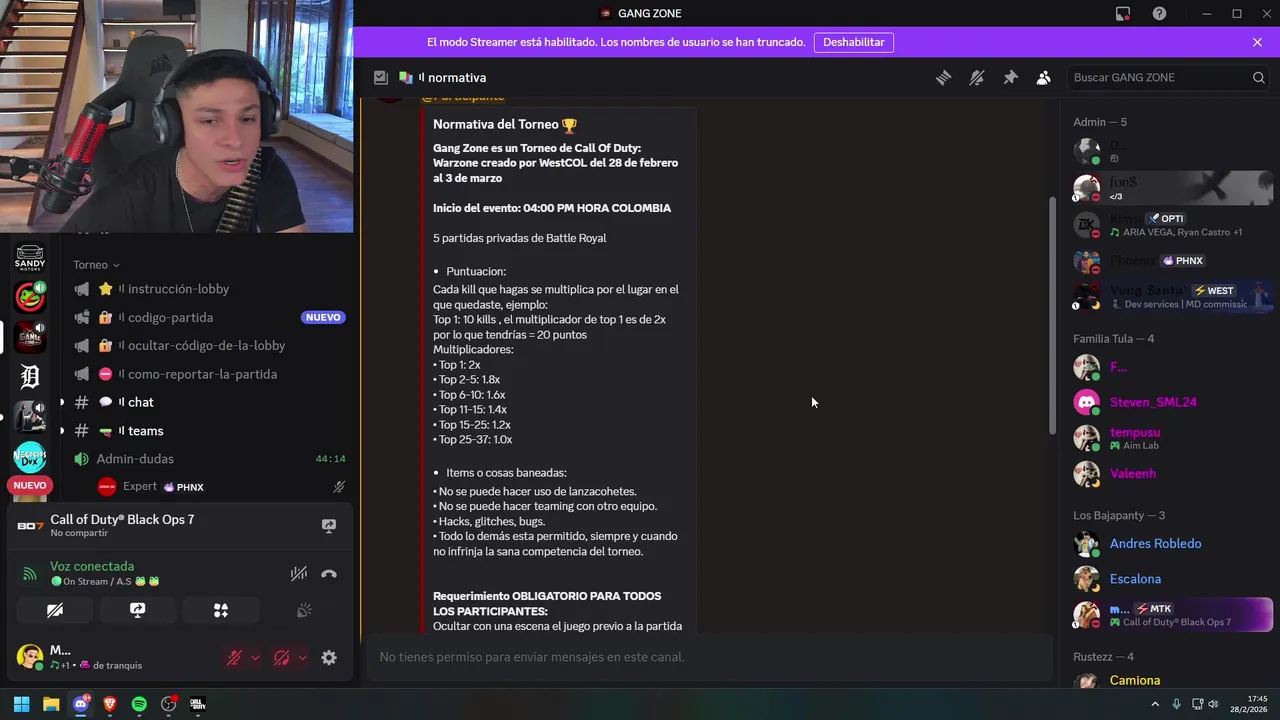
Task: Disconnect from voice with hang-up icon
Action: [x=329, y=573]
